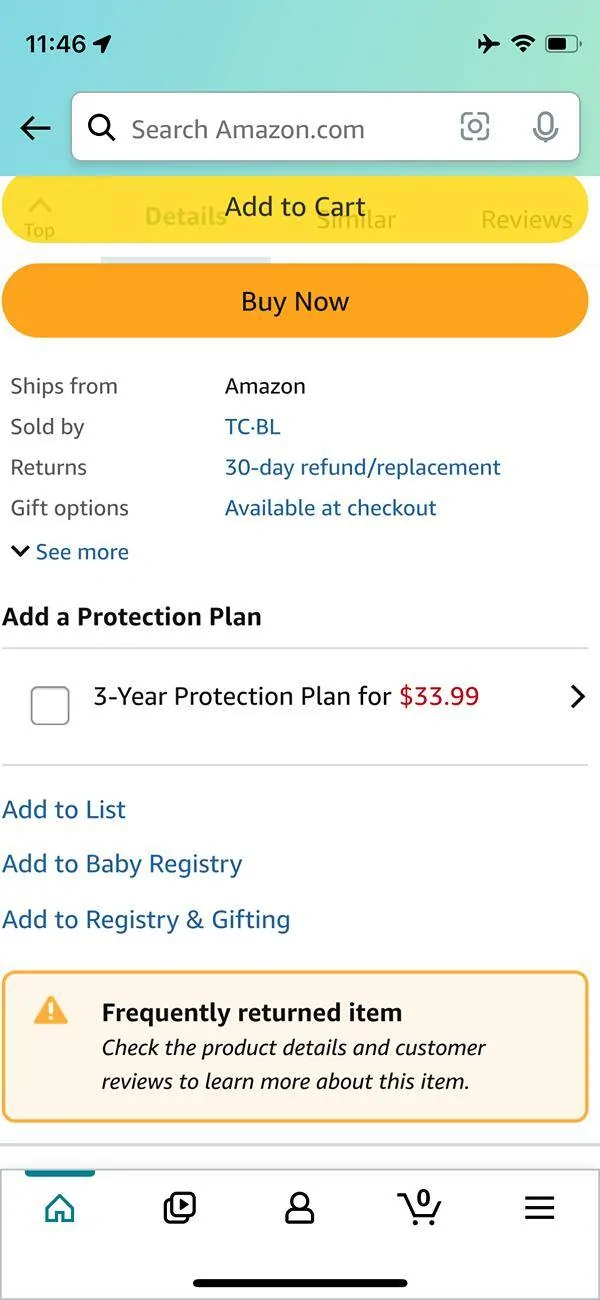This screenshot has height=1300, width=600.
Task: Open the shopping cart icon
Action: [420, 1207]
